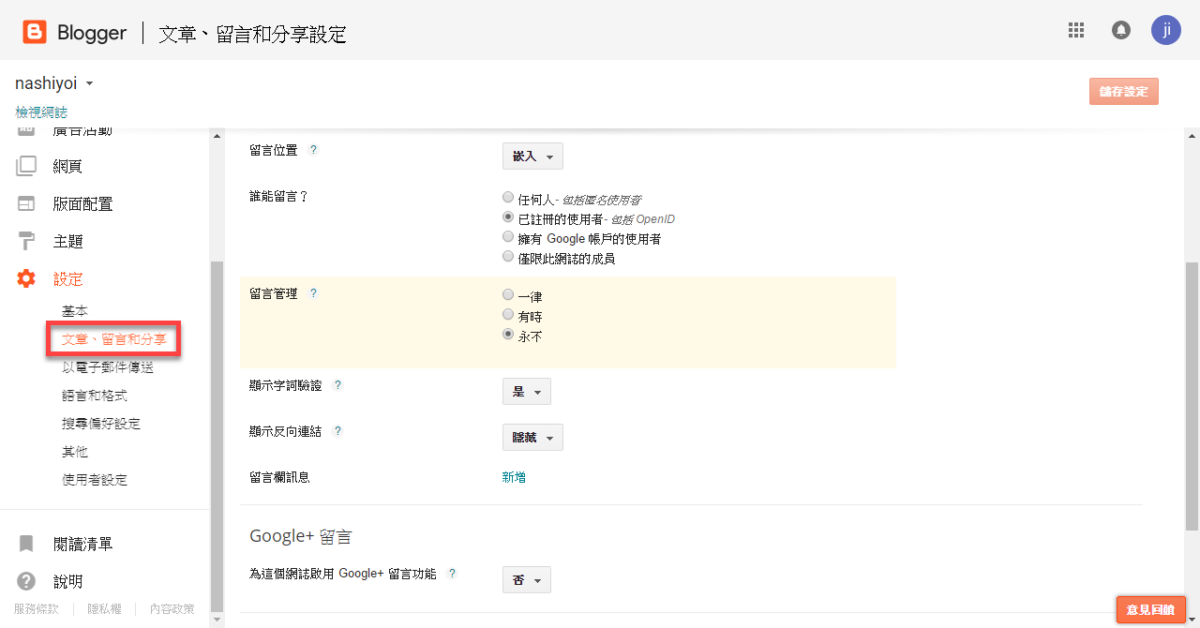Click the 儲存設定 save button
Viewport: 1200px width, 628px height.
click(x=1124, y=91)
